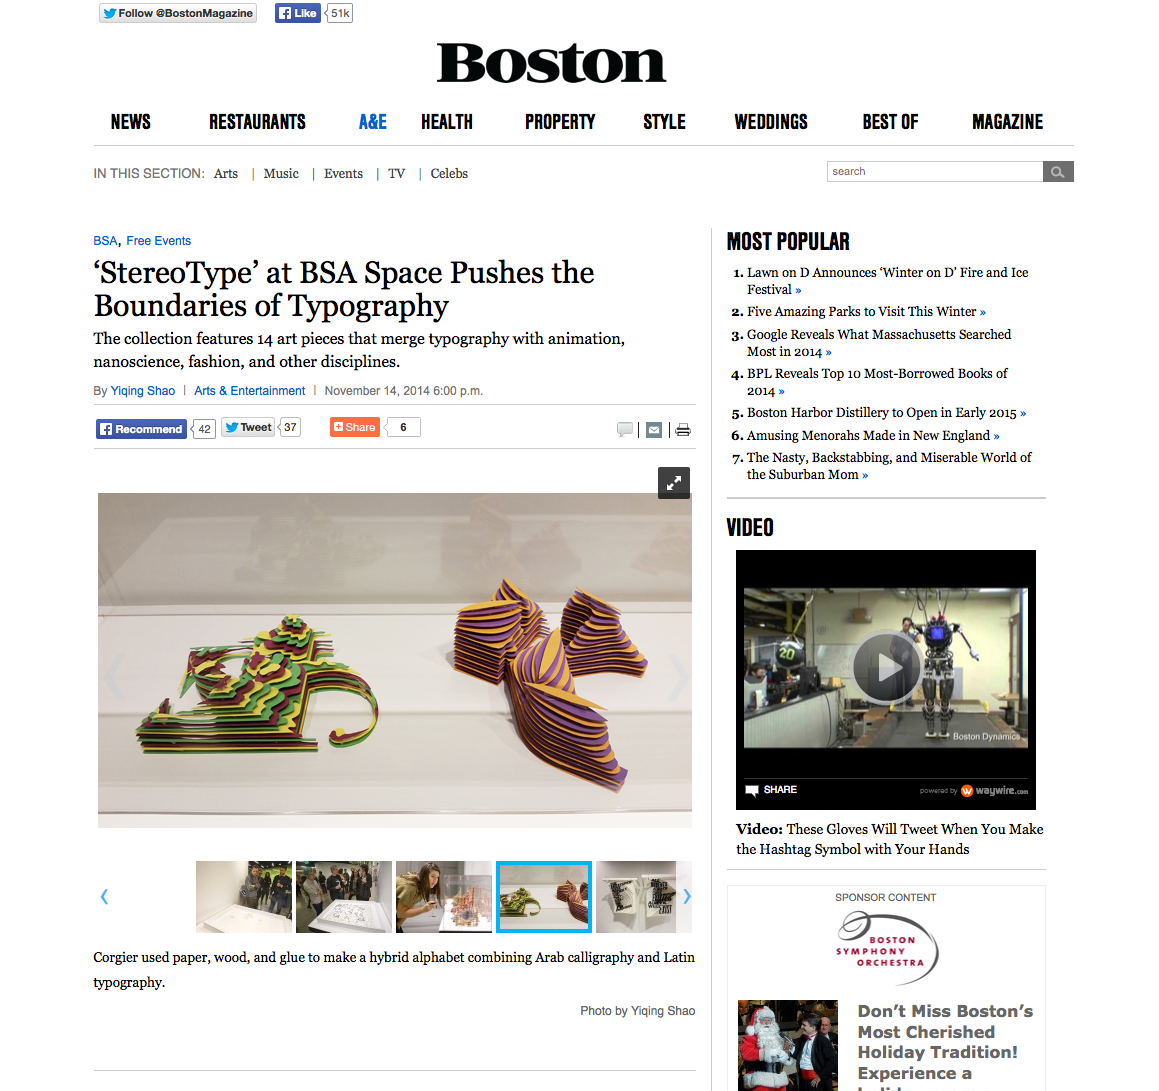Image resolution: width=1159 pixels, height=1091 pixels.
Task: Advance thumbnails with the right chevron
Action: click(x=687, y=897)
